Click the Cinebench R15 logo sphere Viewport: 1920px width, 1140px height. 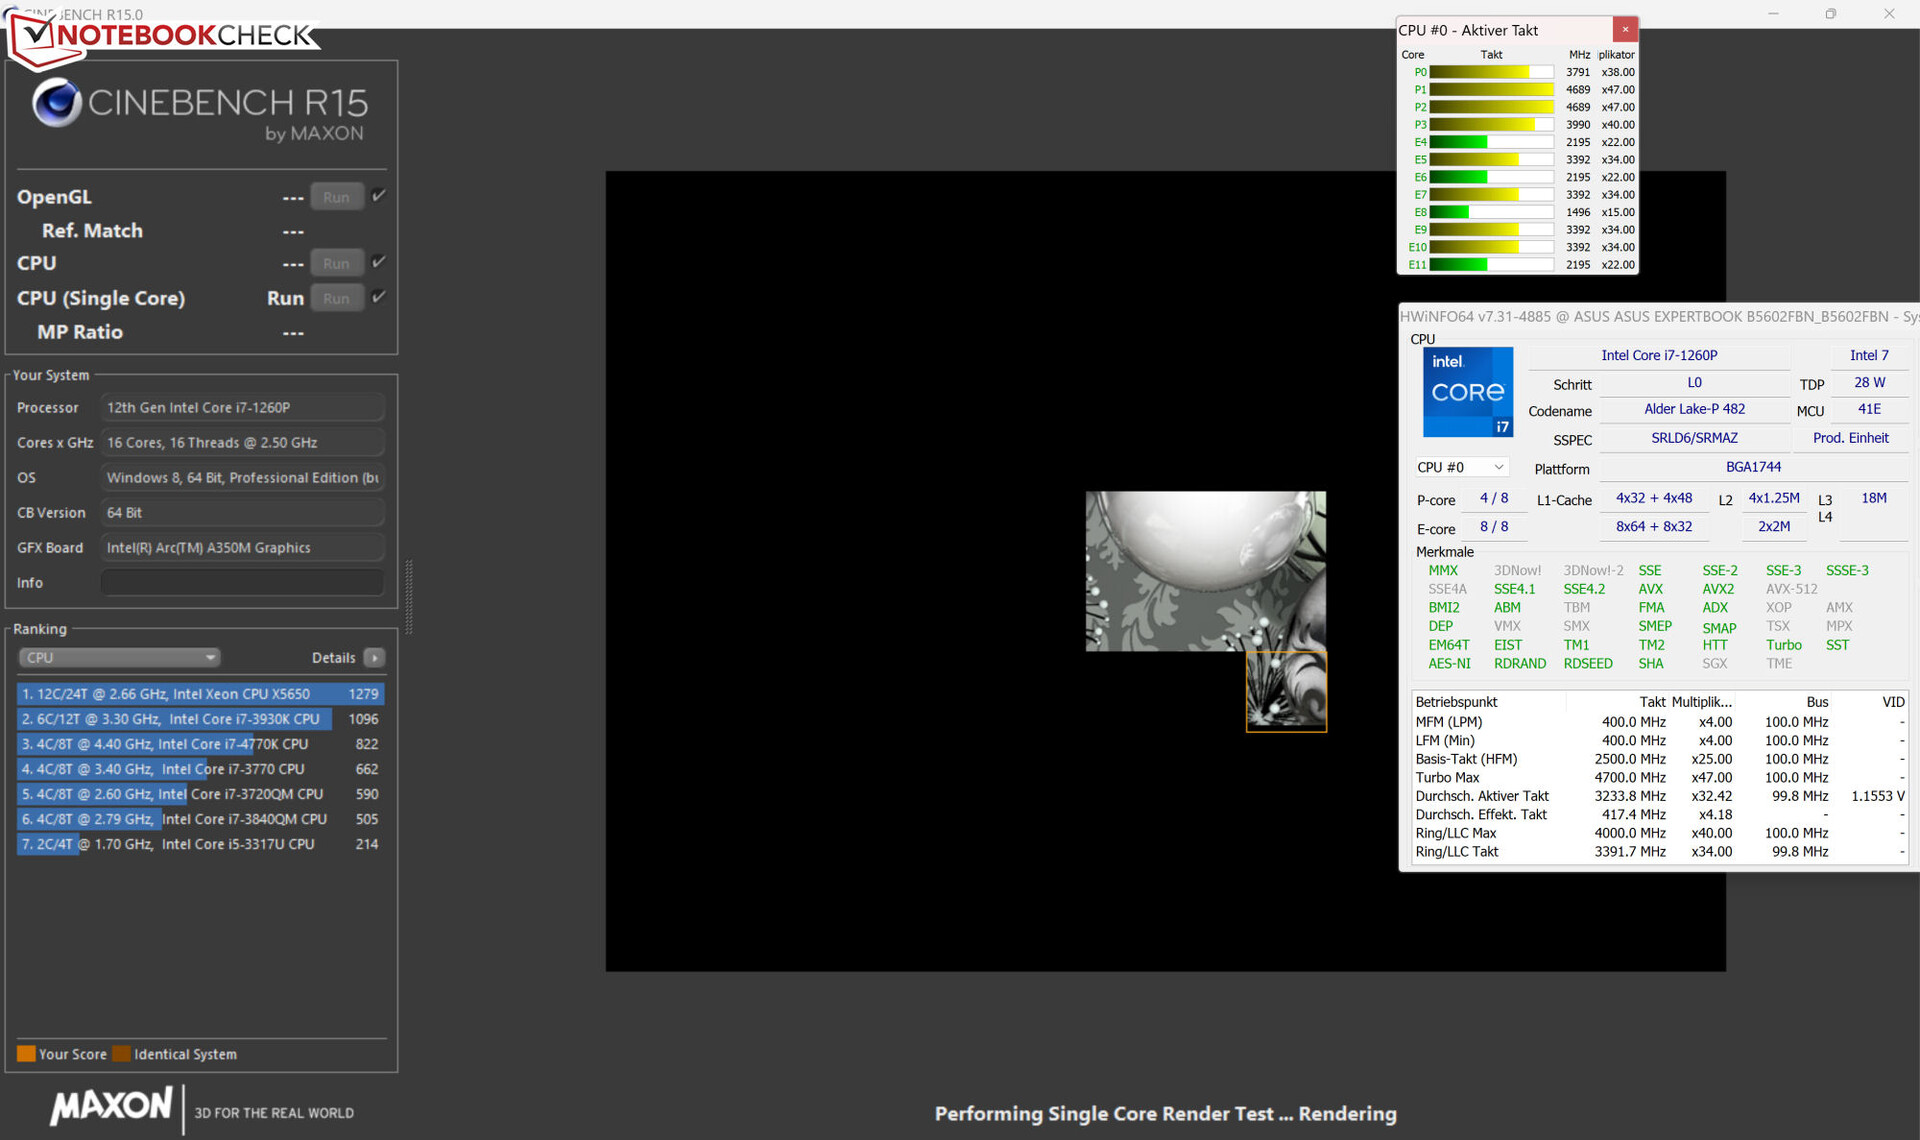pyautogui.click(x=56, y=102)
